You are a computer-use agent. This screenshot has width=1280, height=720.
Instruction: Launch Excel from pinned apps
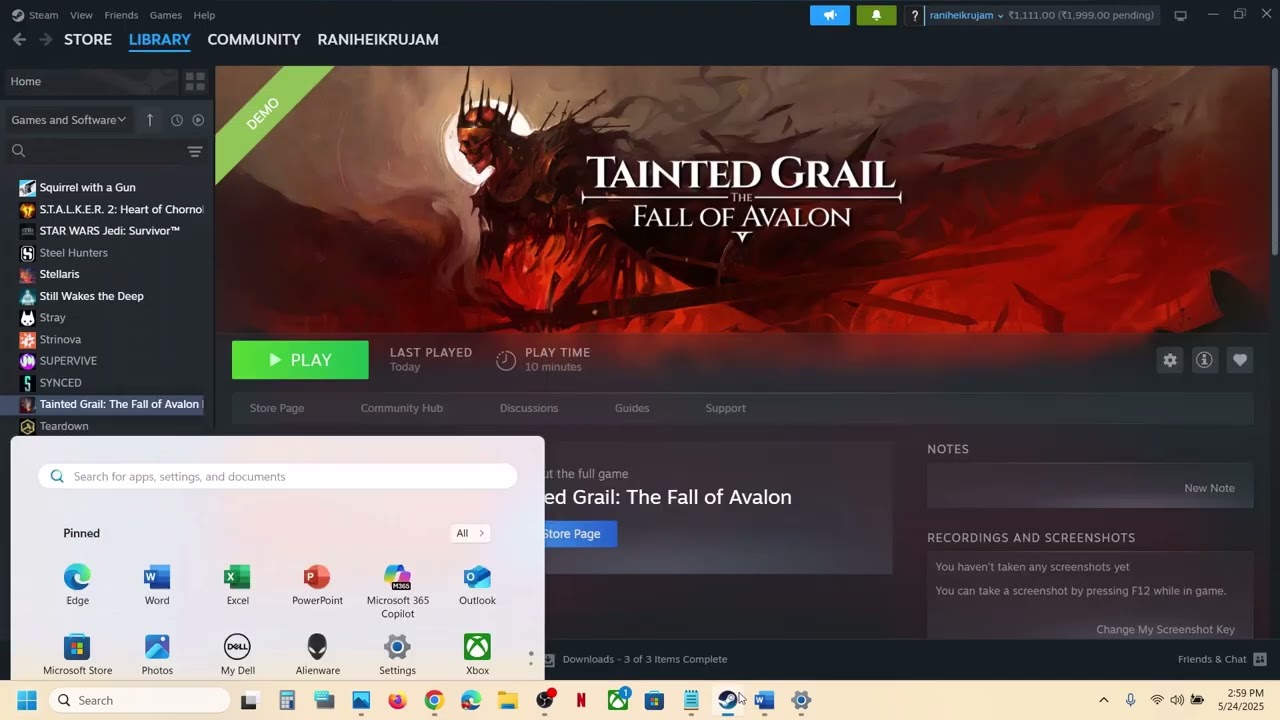(x=237, y=585)
